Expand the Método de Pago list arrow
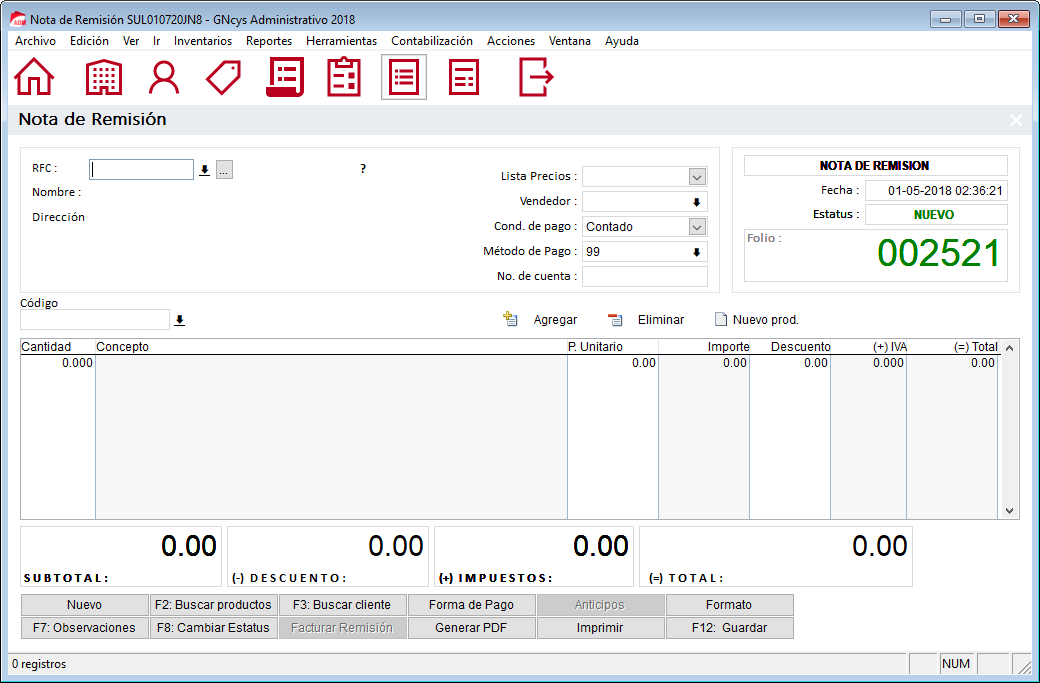This screenshot has width=1040, height=683. tap(696, 252)
